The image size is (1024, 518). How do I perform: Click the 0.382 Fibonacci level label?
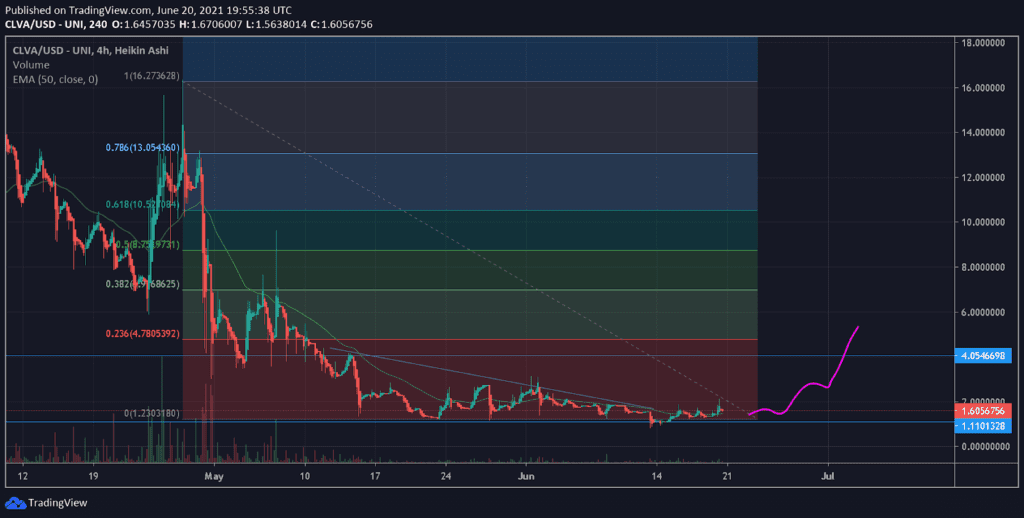(143, 284)
